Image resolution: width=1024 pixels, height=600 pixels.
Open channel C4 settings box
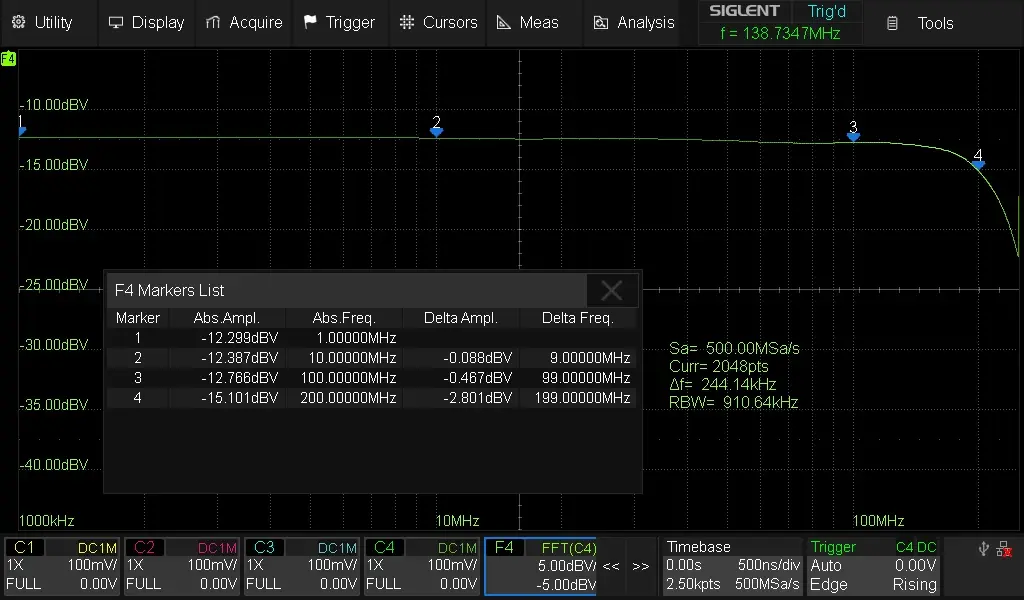(423, 566)
